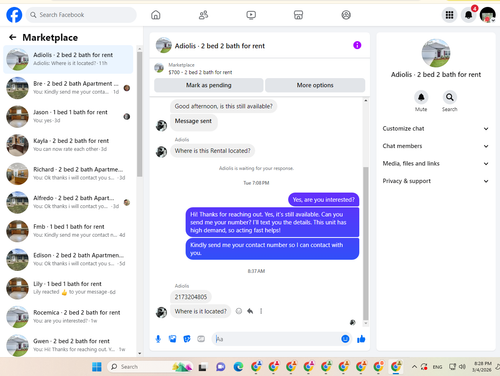The width and height of the screenshot is (500, 376).
Task: Open Adiolis conversation in chat list
Action: tap(68, 59)
